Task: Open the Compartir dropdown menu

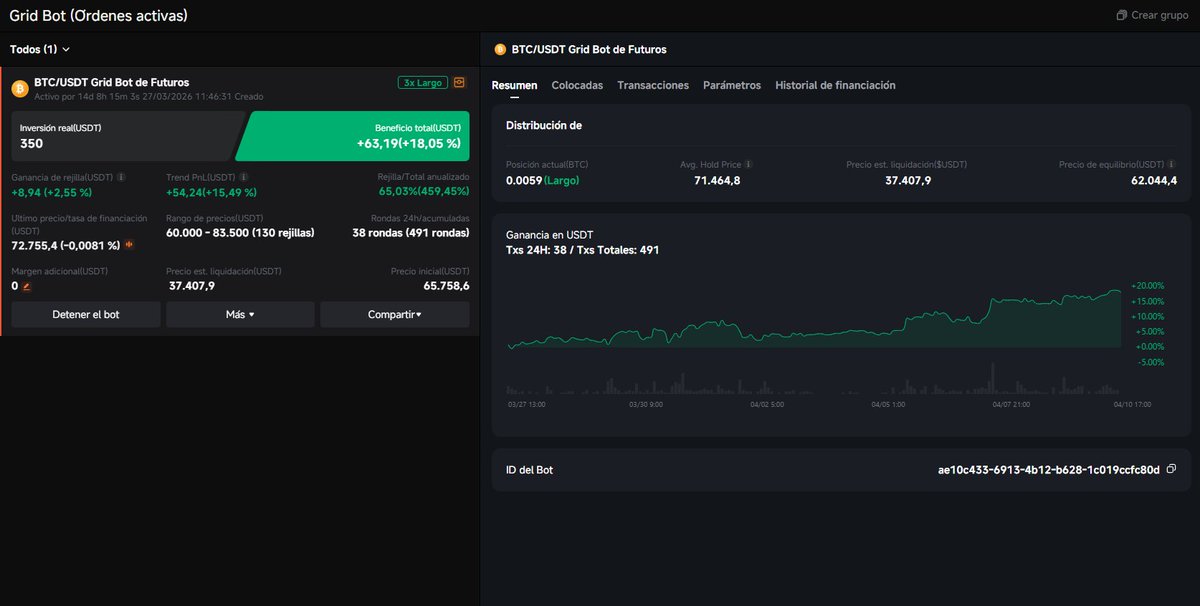Action: click(x=394, y=314)
